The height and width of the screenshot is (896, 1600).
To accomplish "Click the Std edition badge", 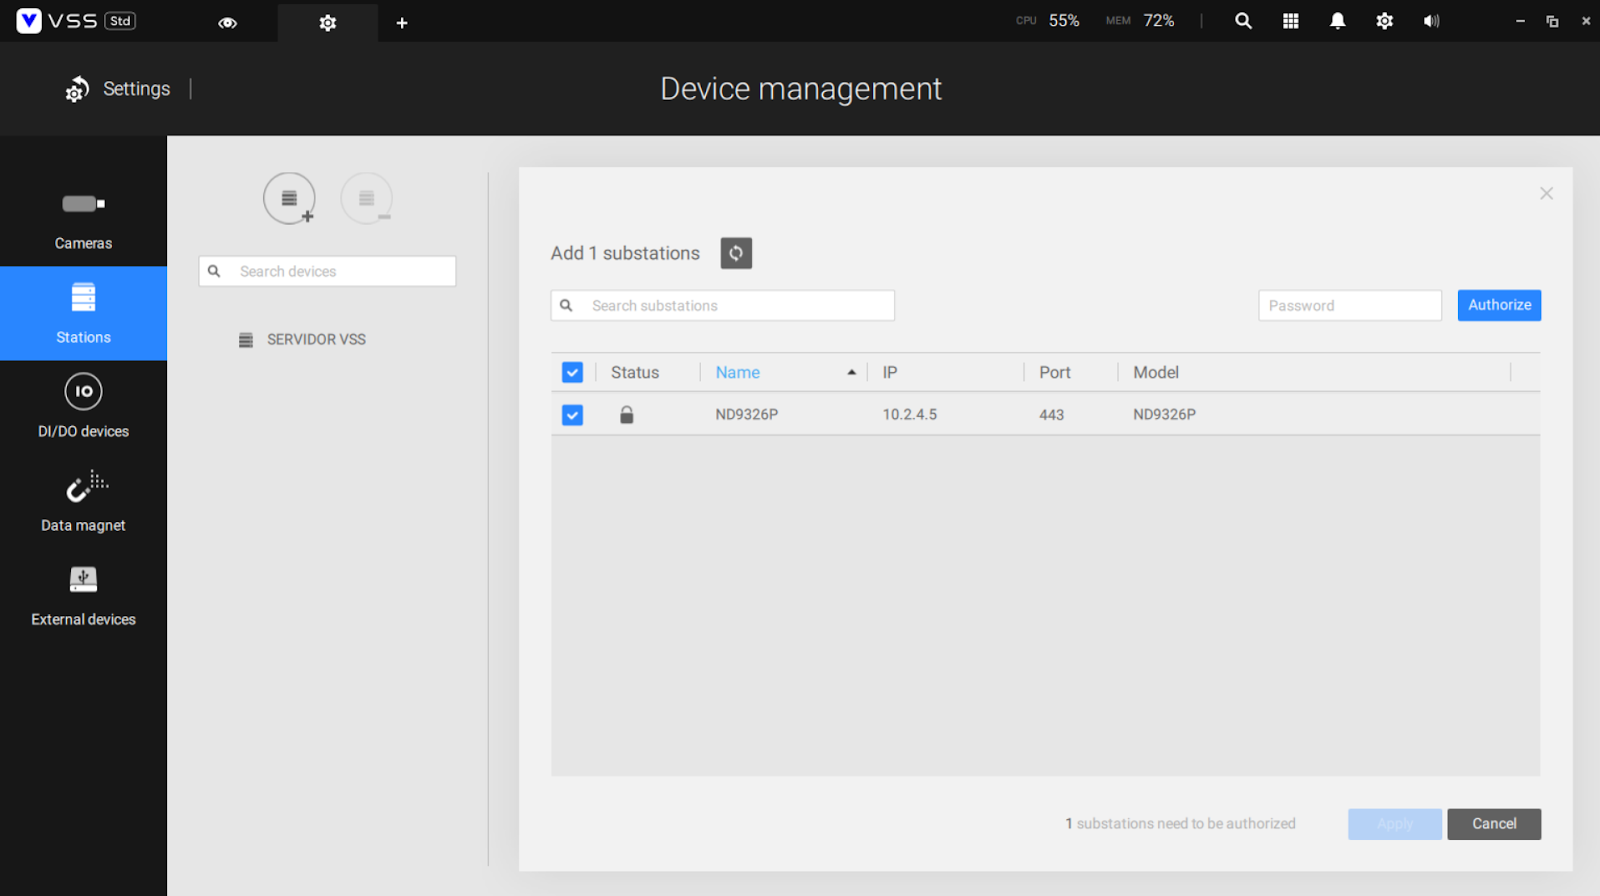I will [x=120, y=21].
